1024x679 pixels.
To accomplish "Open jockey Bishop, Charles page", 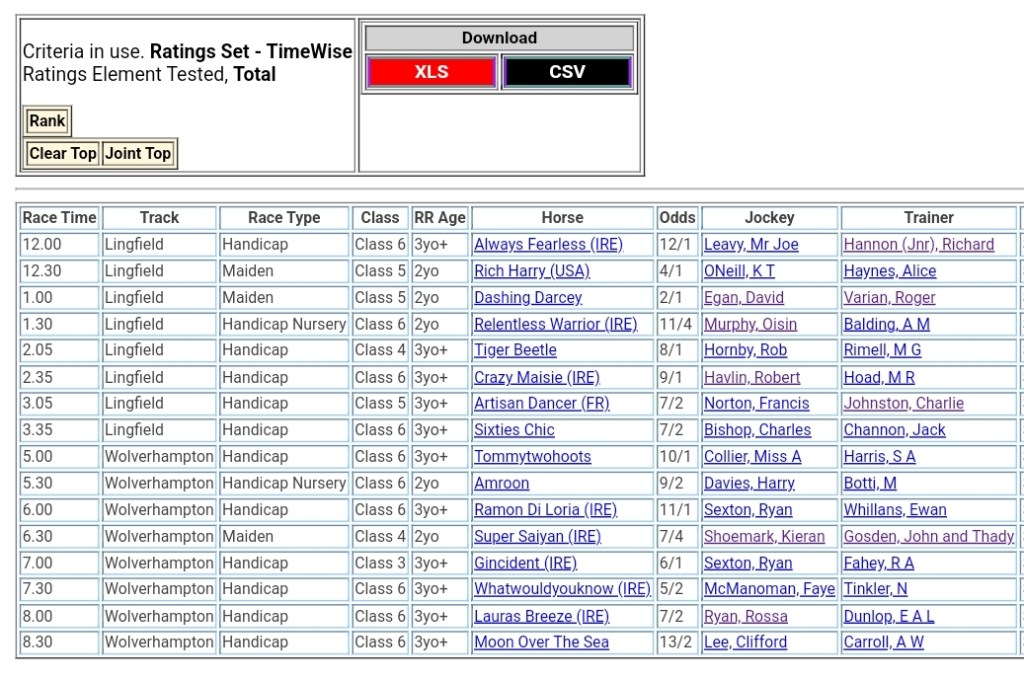I will pos(757,431).
